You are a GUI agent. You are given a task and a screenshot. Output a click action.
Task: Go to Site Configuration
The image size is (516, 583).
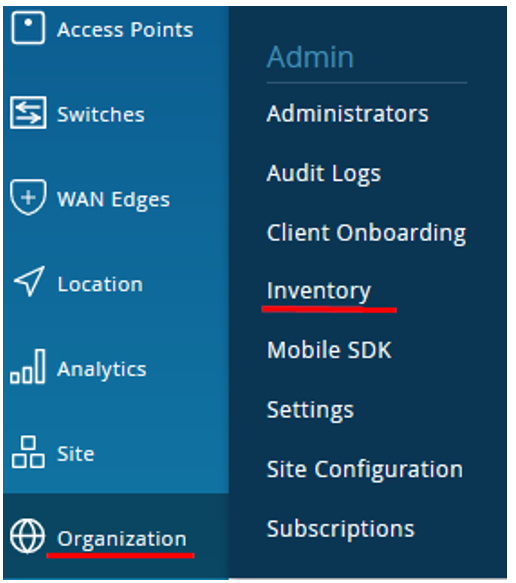[x=365, y=470]
